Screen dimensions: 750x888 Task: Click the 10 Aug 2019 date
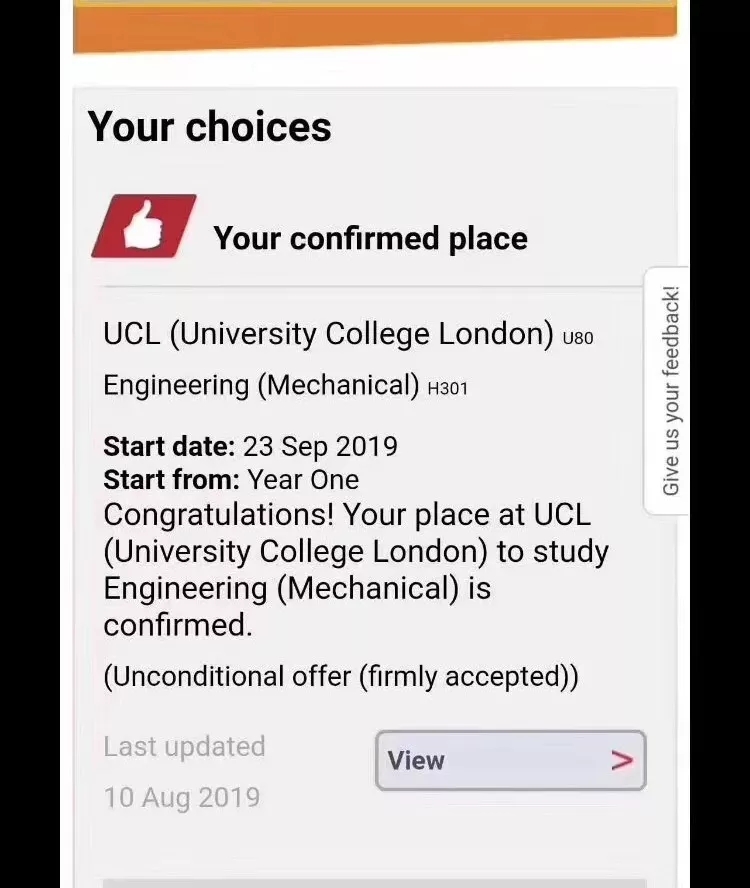[x=182, y=797]
